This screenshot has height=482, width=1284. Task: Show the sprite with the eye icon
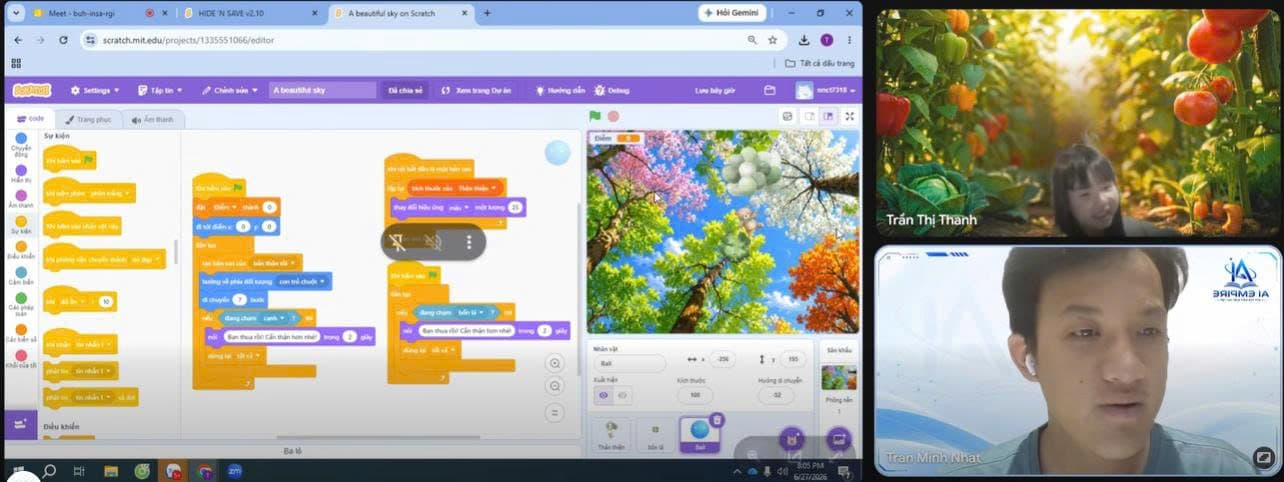pyautogui.click(x=603, y=396)
